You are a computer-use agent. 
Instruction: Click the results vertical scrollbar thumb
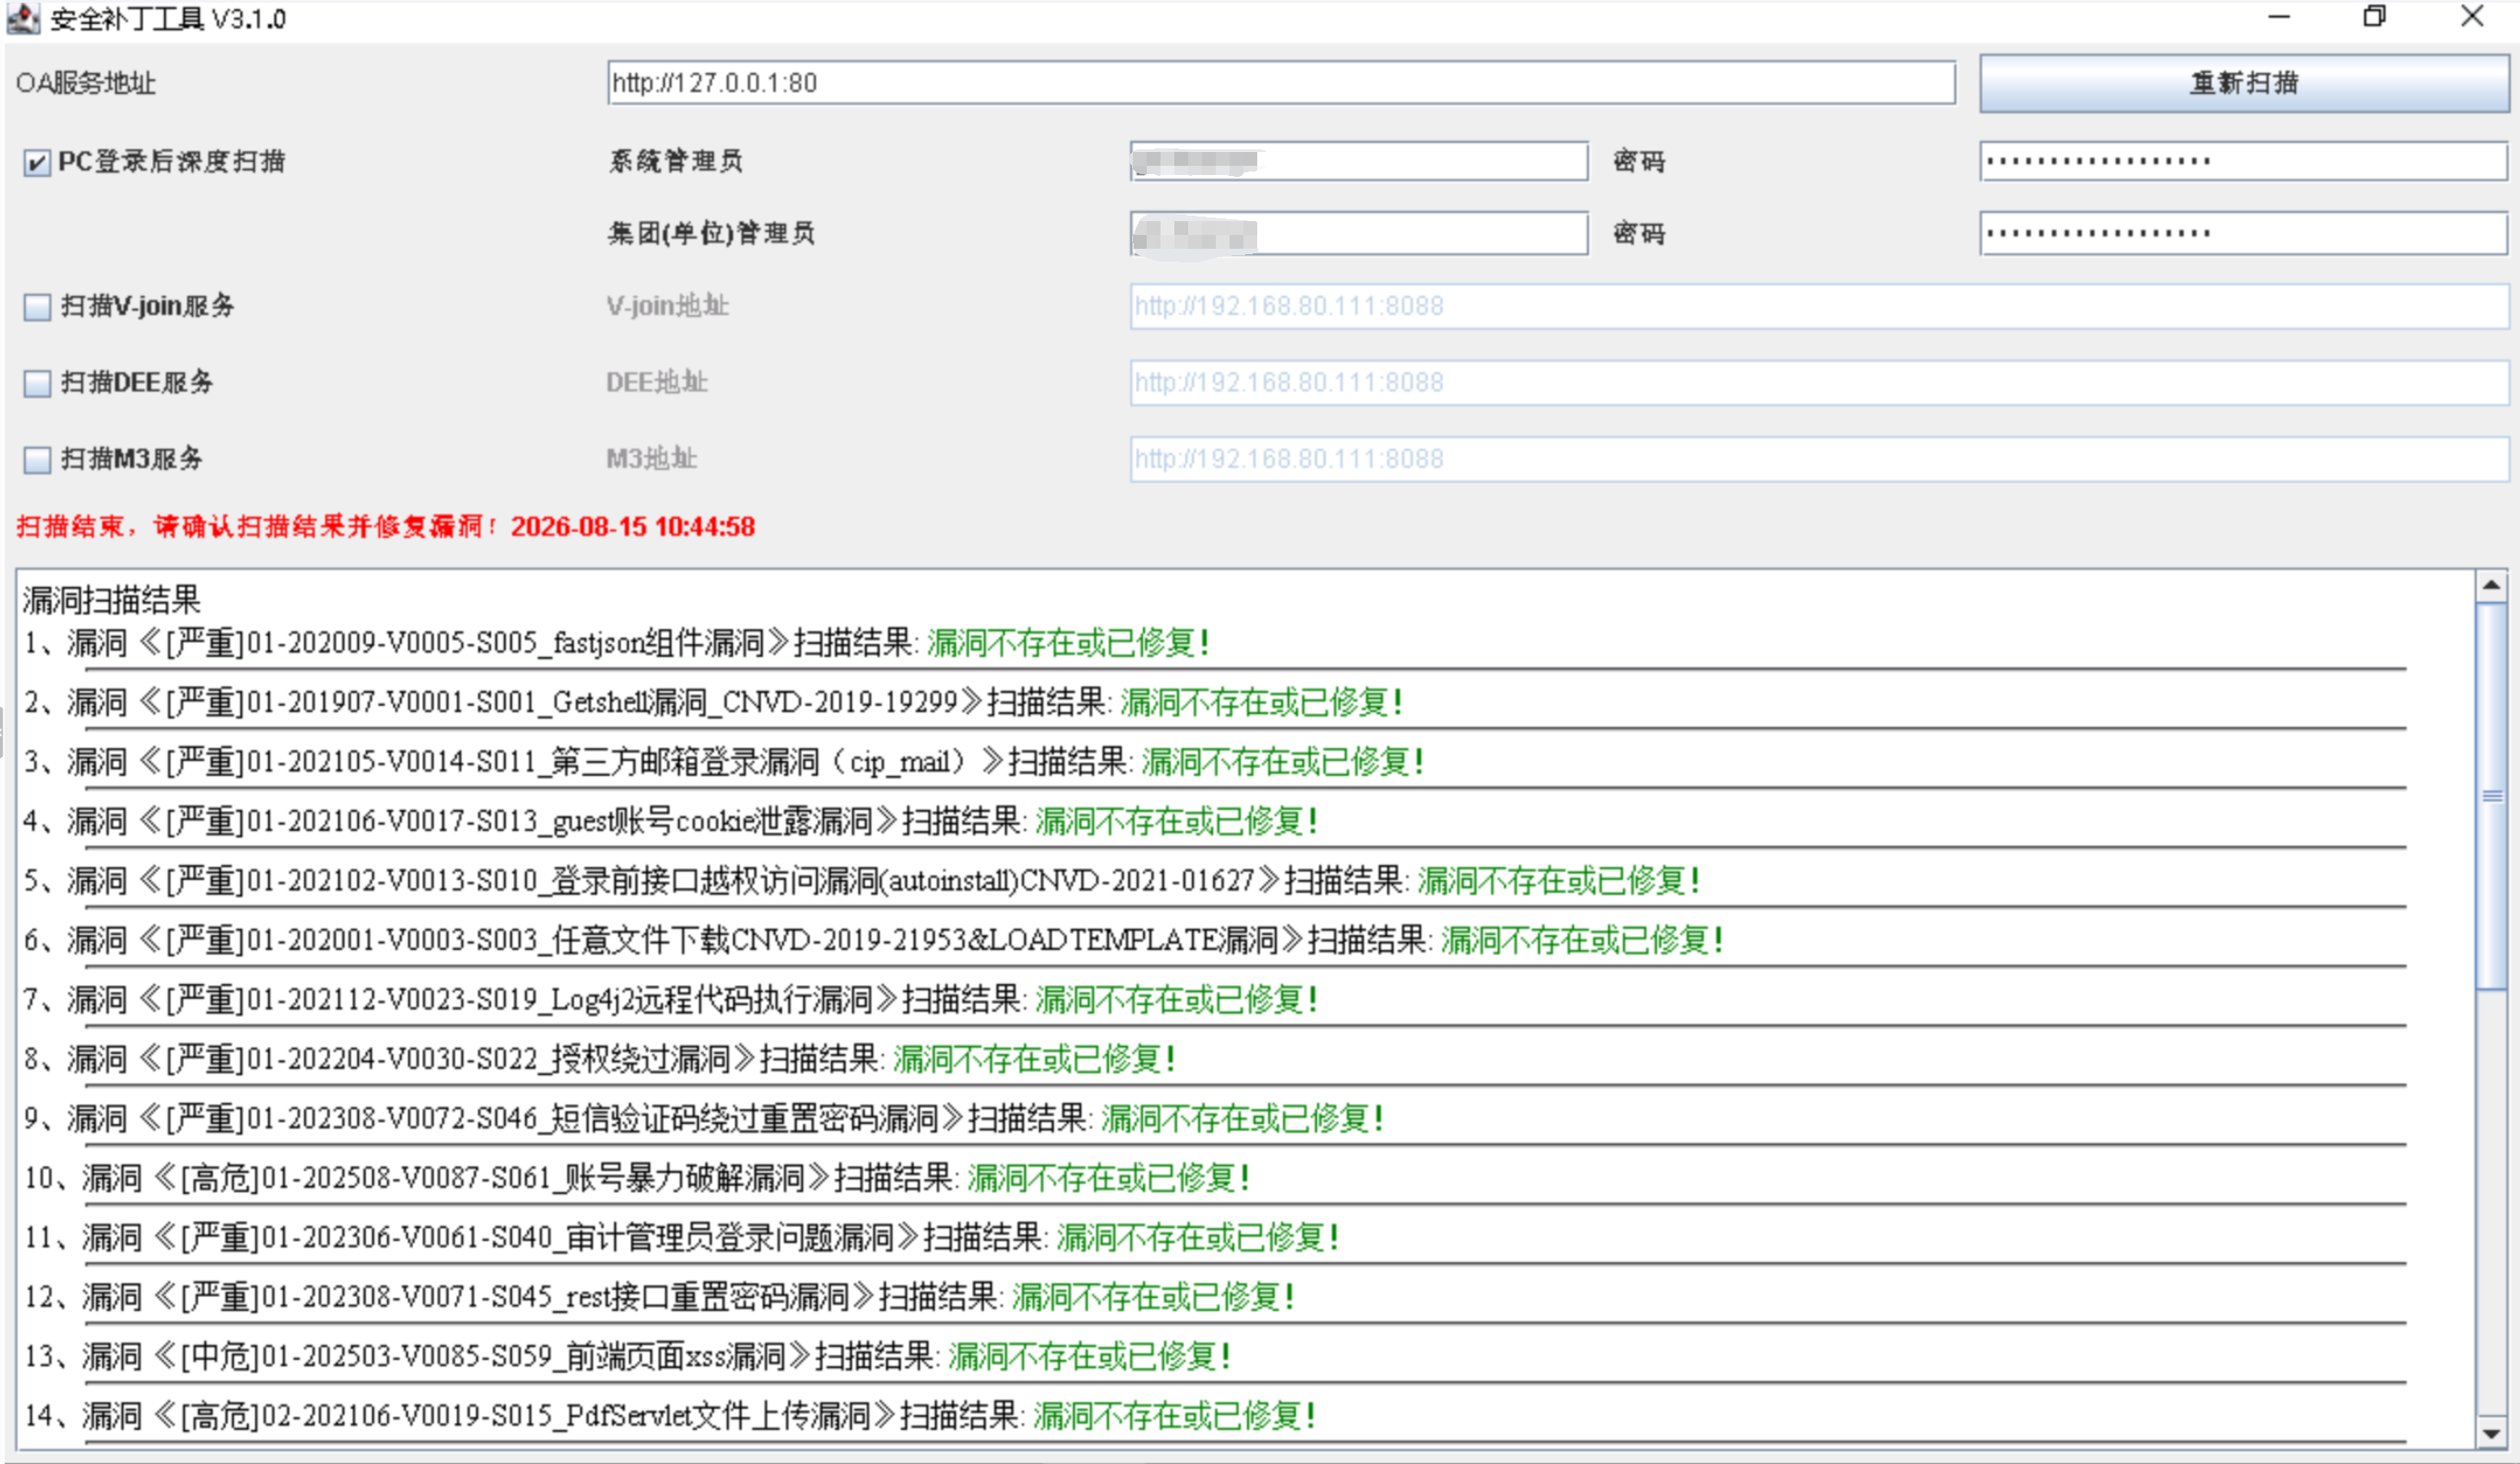pyautogui.click(x=2490, y=796)
